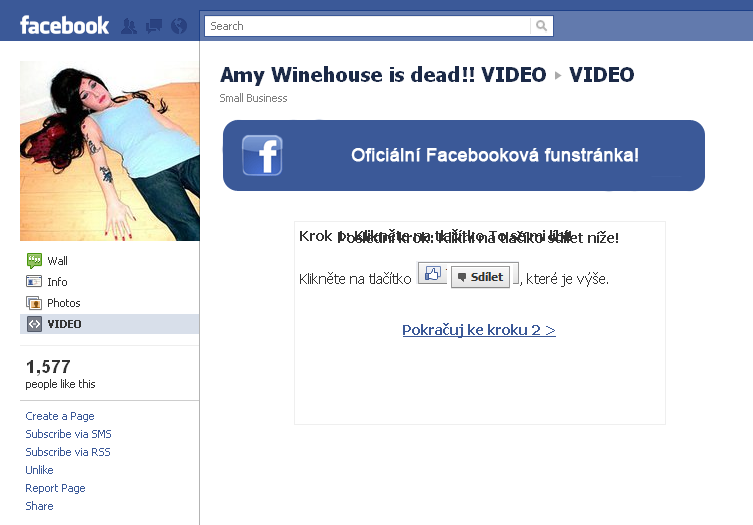The image size is (753, 525).
Task: Open the messages icon in header
Action: click(x=154, y=26)
